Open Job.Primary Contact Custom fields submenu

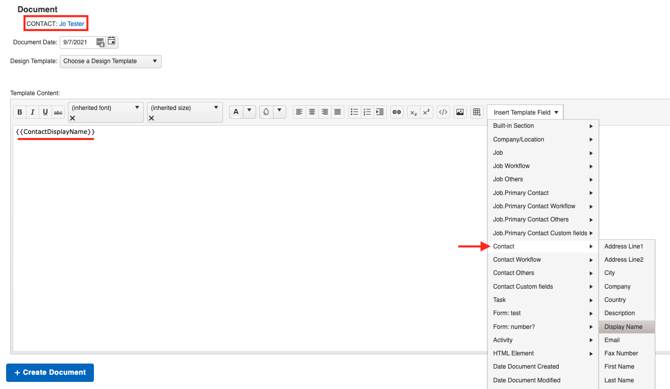(543, 233)
